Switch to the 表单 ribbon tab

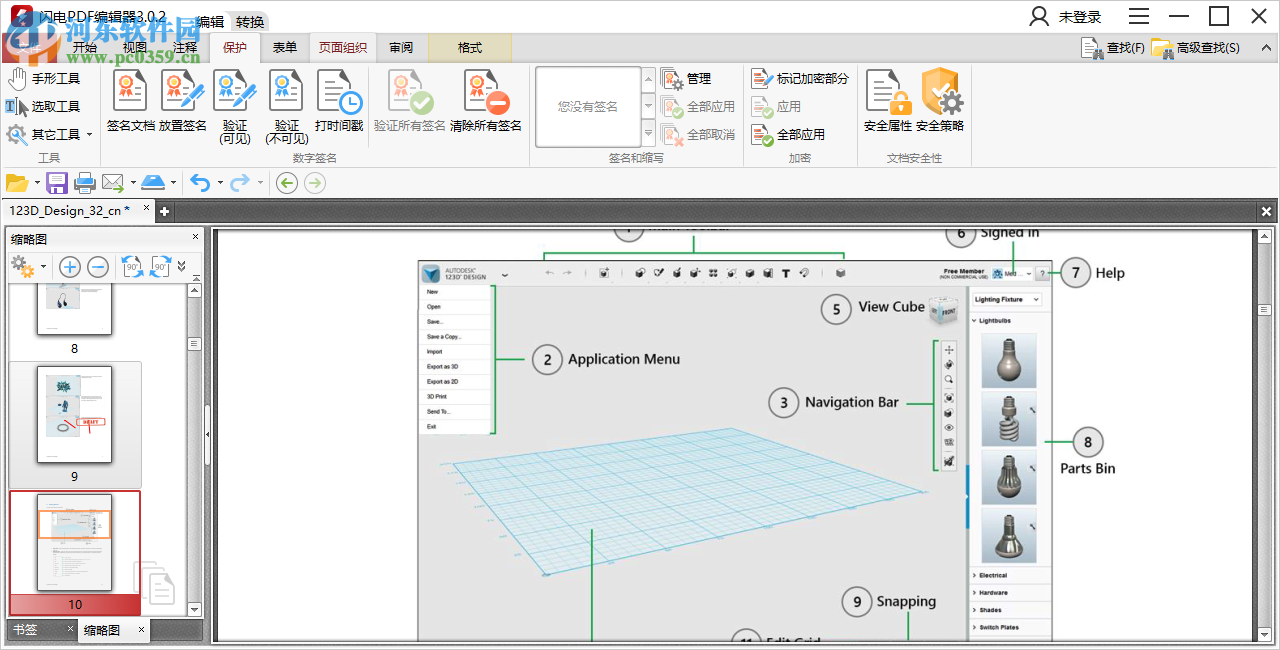(285, 47)
